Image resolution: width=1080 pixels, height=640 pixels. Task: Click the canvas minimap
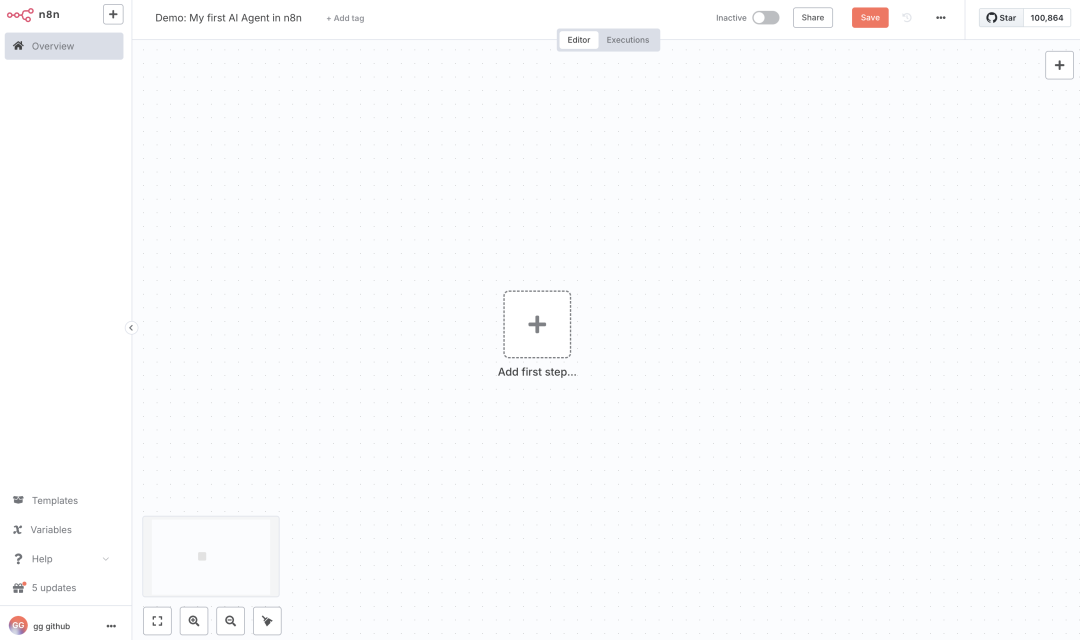(211, 556)
